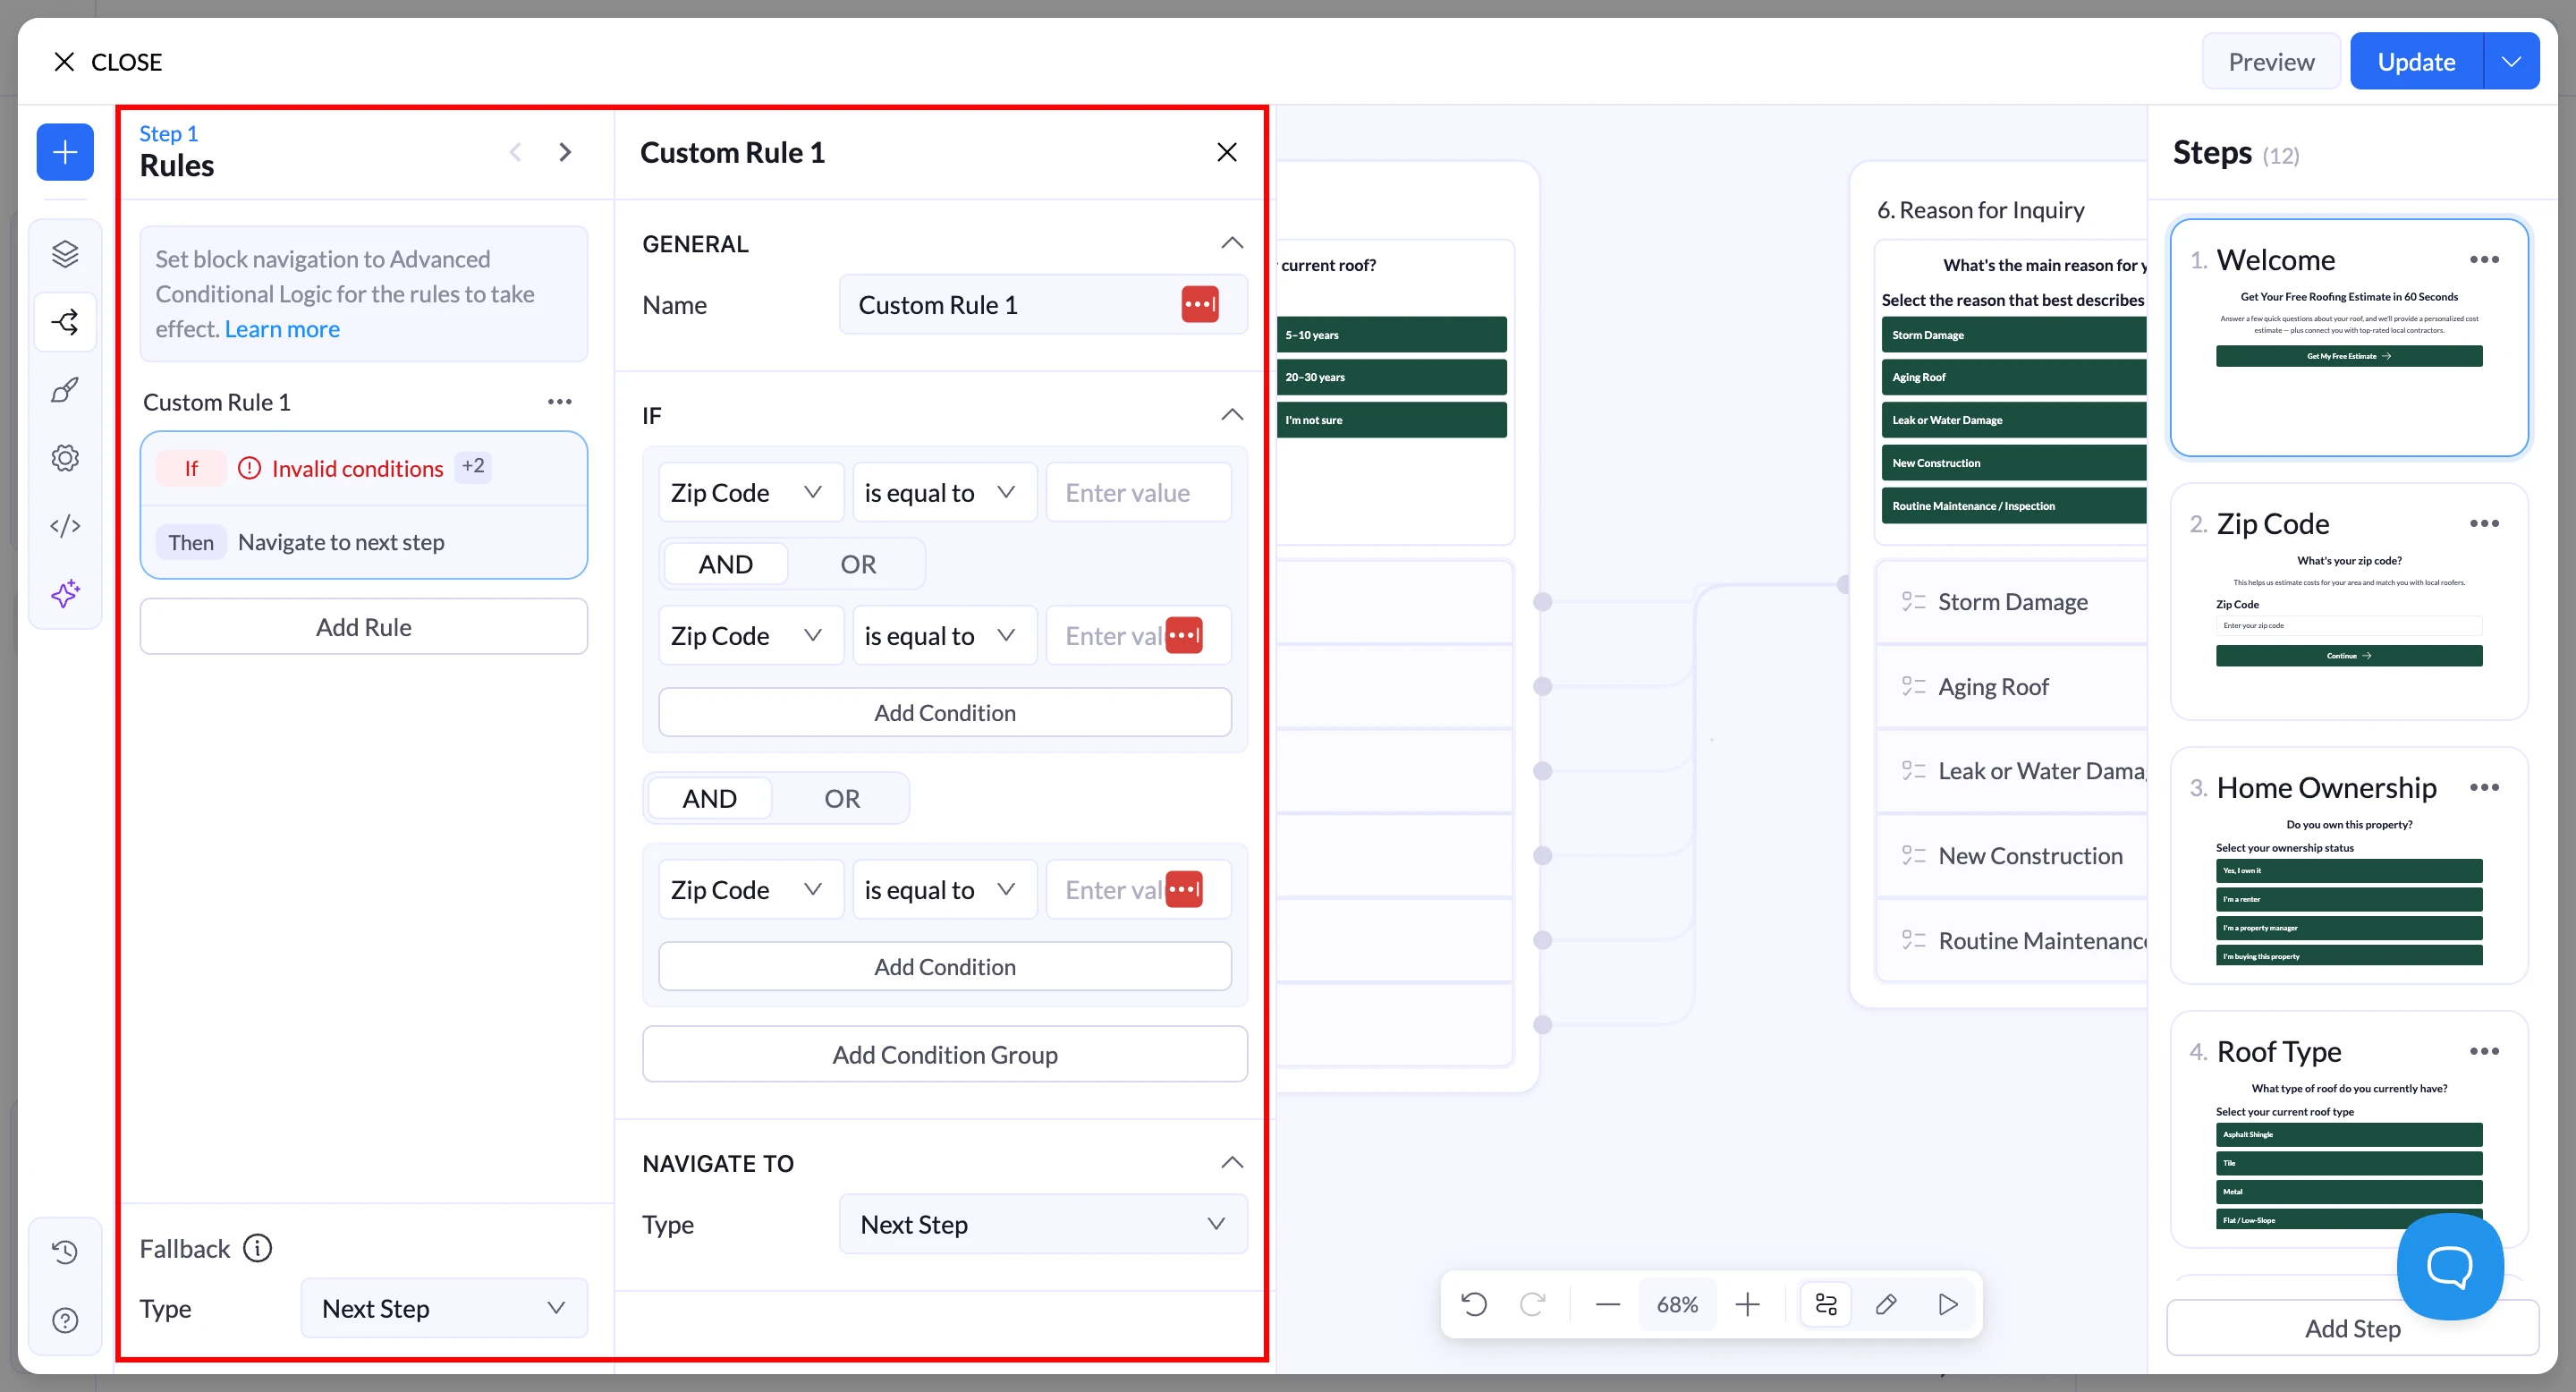The image size is (2576, 1392).
Task: Collapse the IF section
Action: (x=1232, y=414)
